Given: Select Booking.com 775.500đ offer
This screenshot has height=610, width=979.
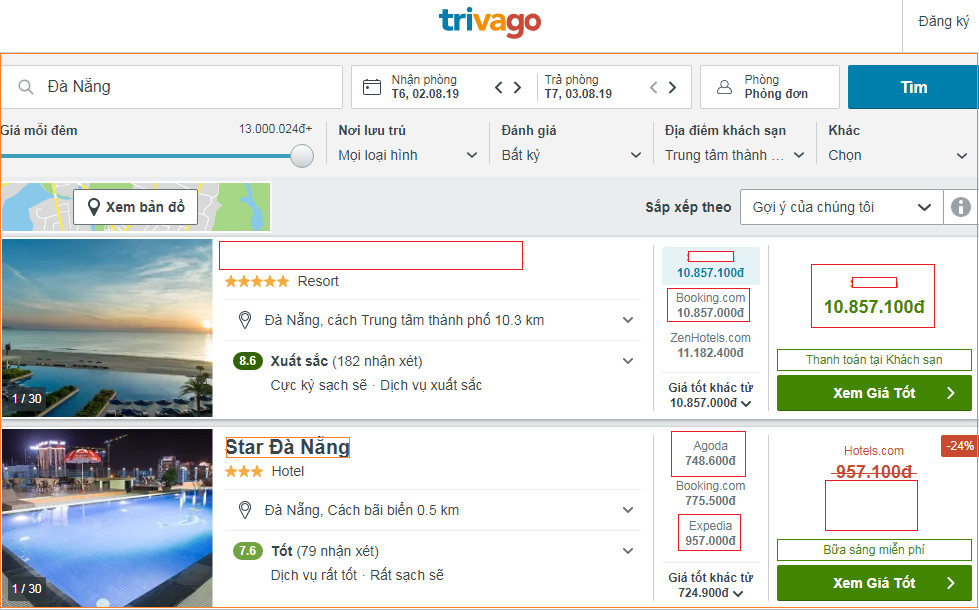Looking at the screenshot, I should [711, 493].
